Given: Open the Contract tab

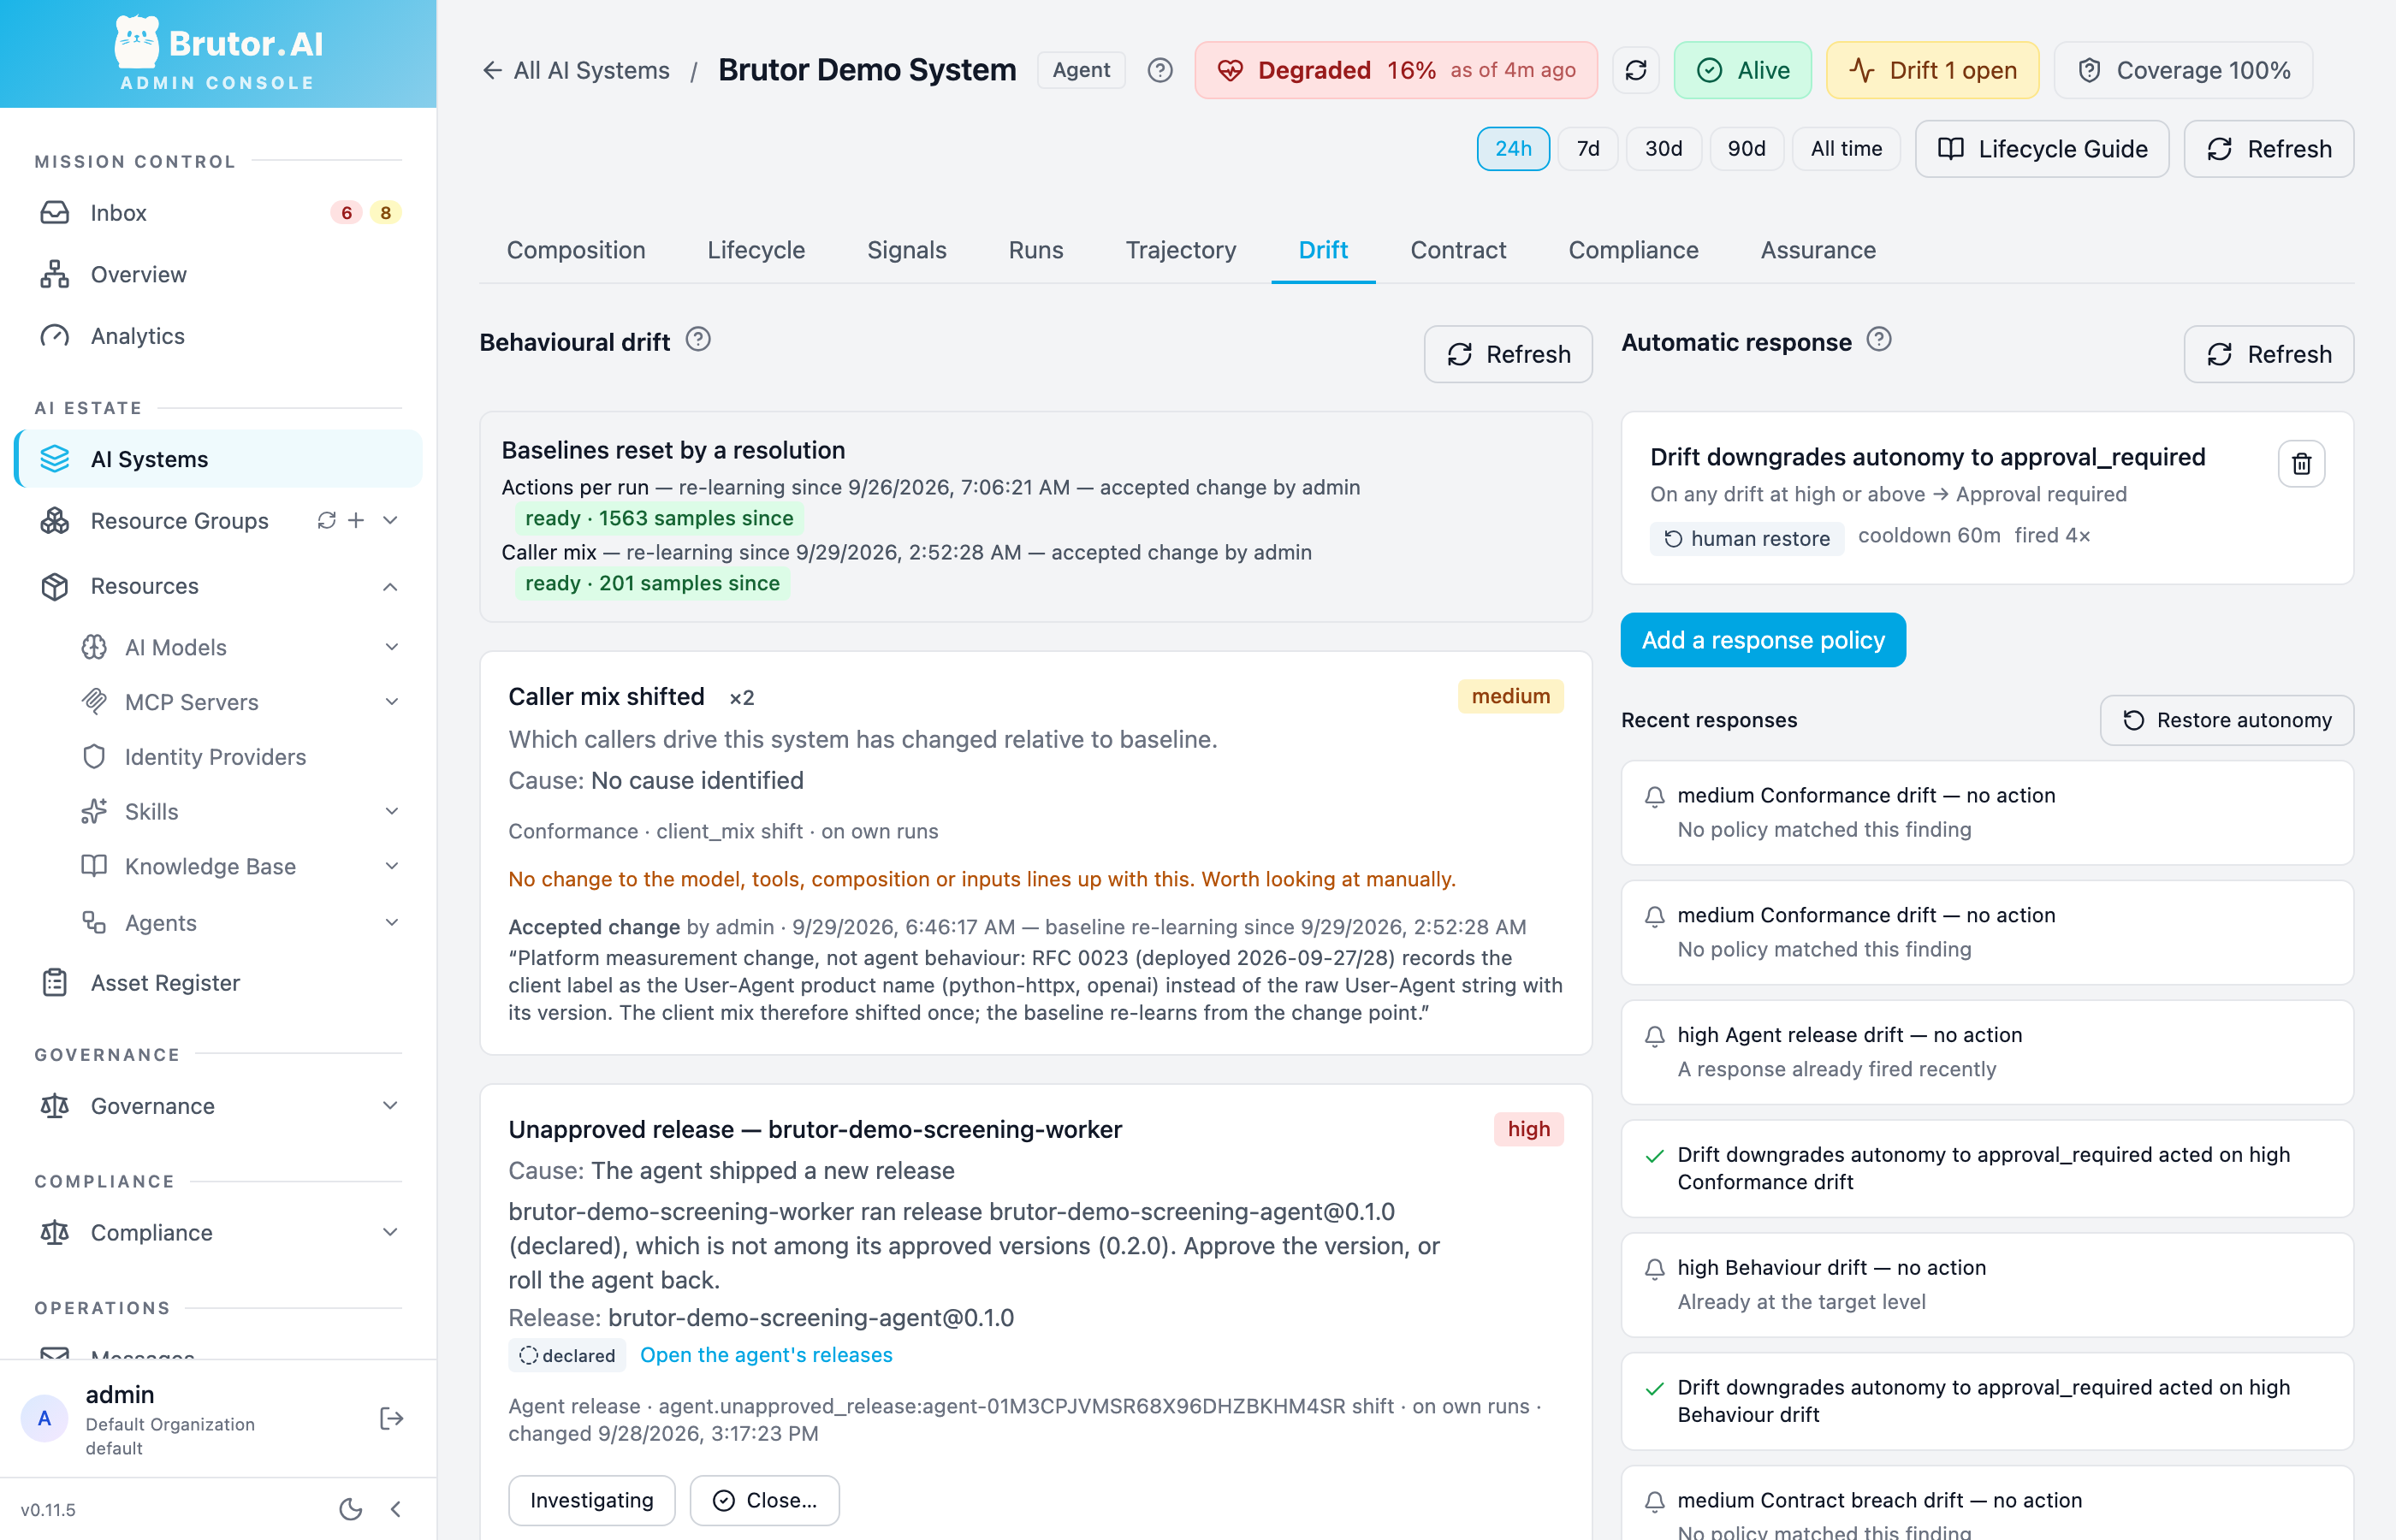Looking at the screenshot, I should pos(1458,250).
